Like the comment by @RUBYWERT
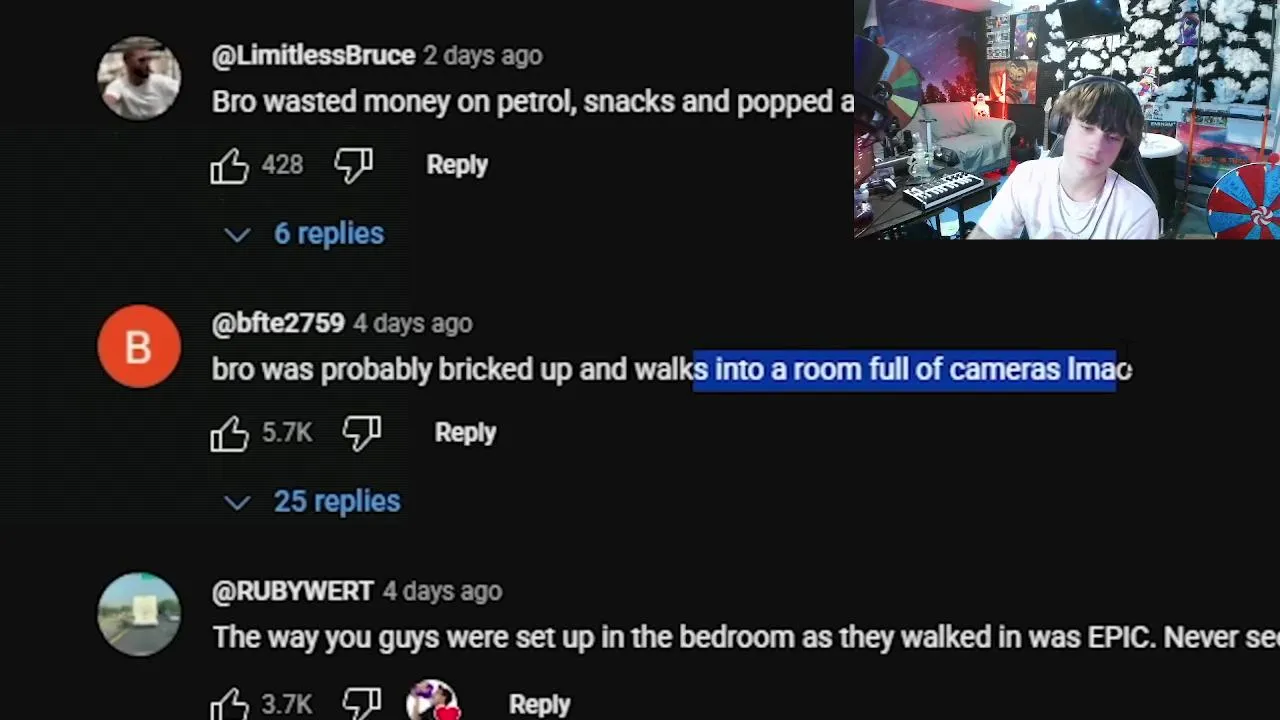Image resolution: width=1280 pixels, height=720 pixels. [x=229, y=703]
